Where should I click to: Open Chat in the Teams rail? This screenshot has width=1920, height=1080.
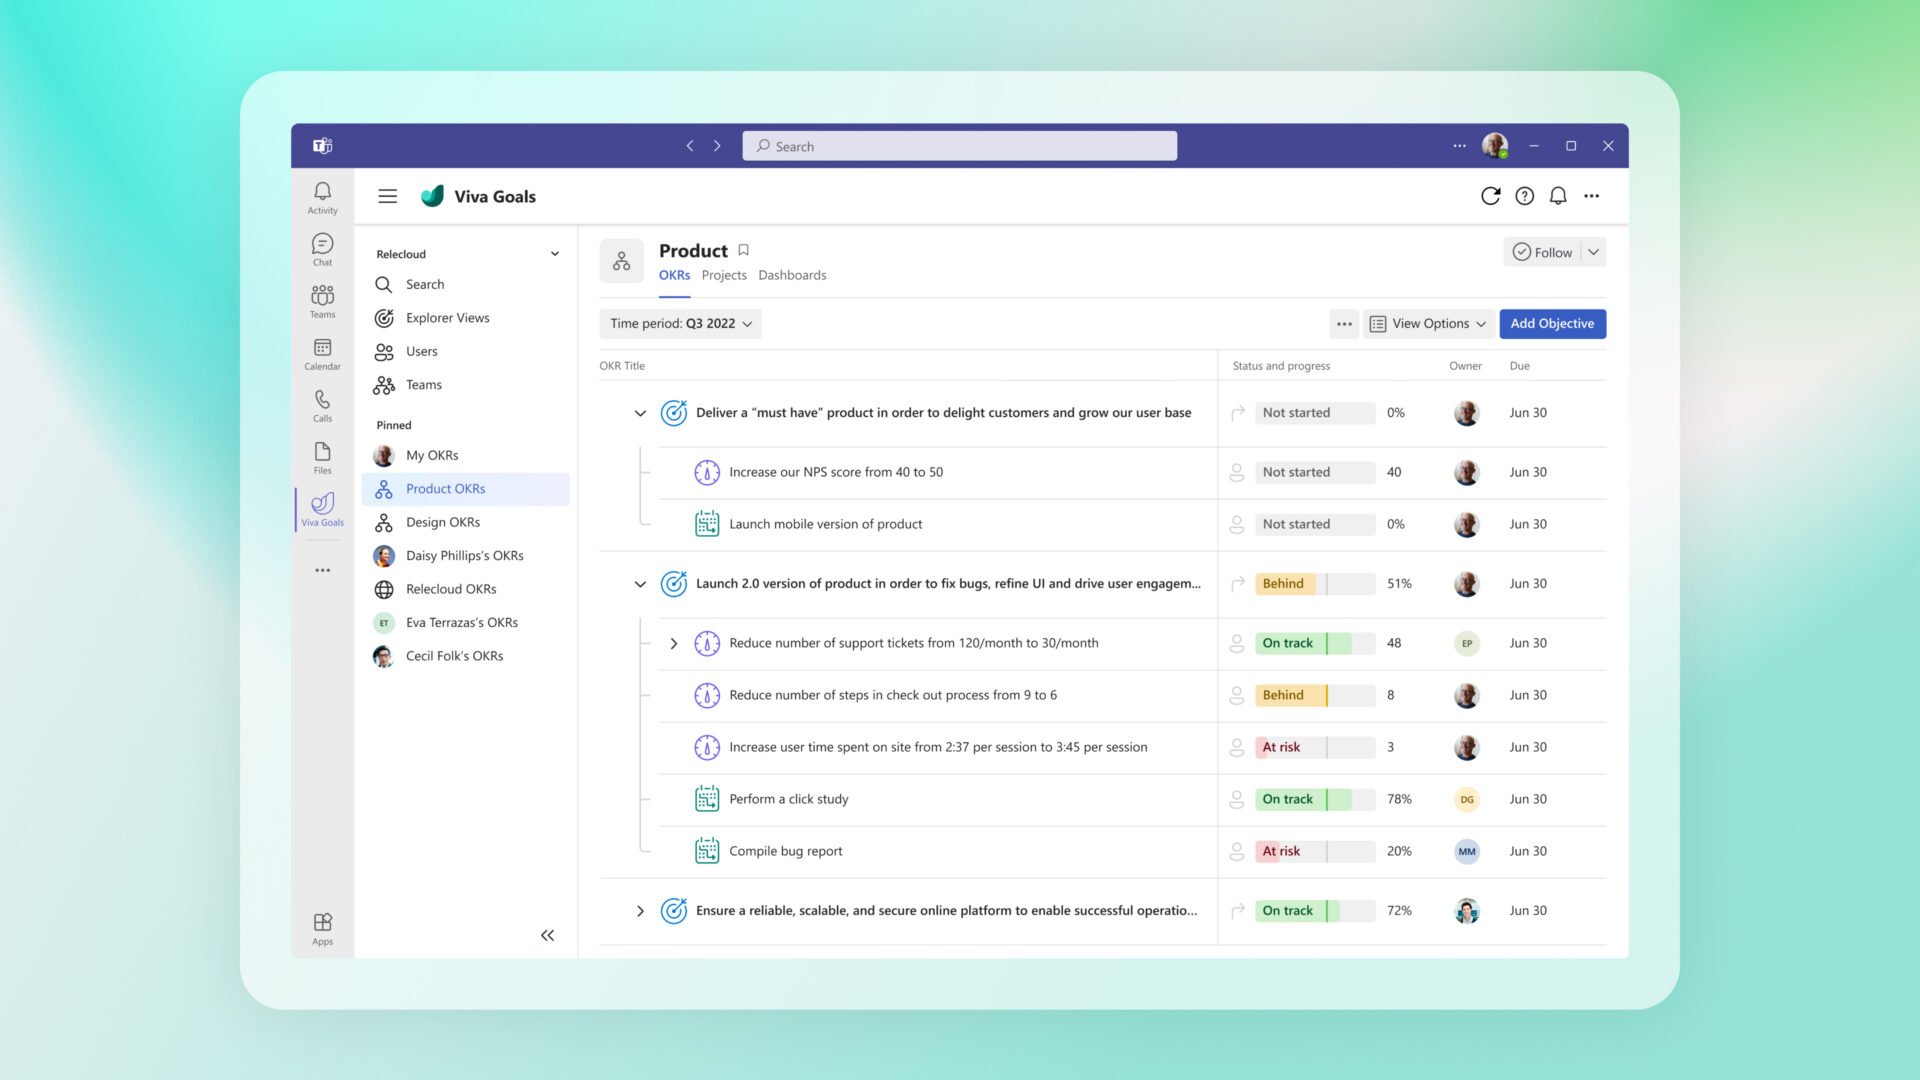(322, 249)
